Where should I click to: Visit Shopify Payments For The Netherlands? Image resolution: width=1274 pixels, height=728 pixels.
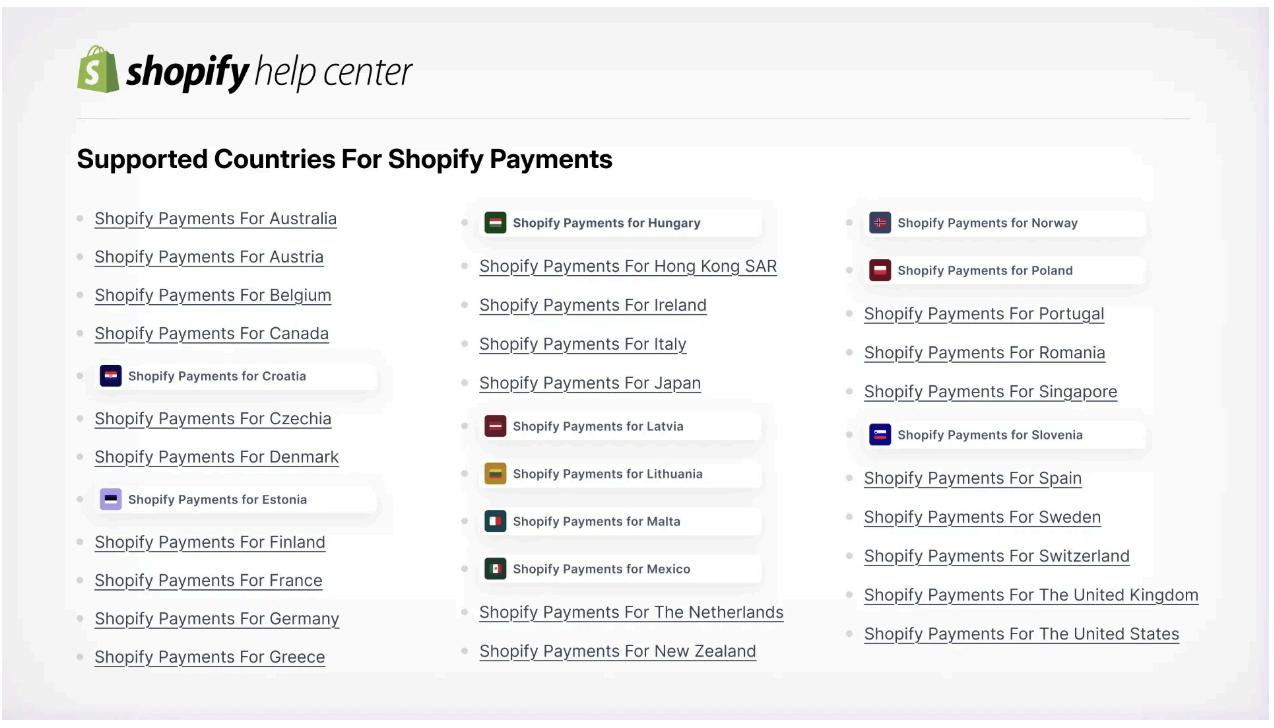click(630, 612)
